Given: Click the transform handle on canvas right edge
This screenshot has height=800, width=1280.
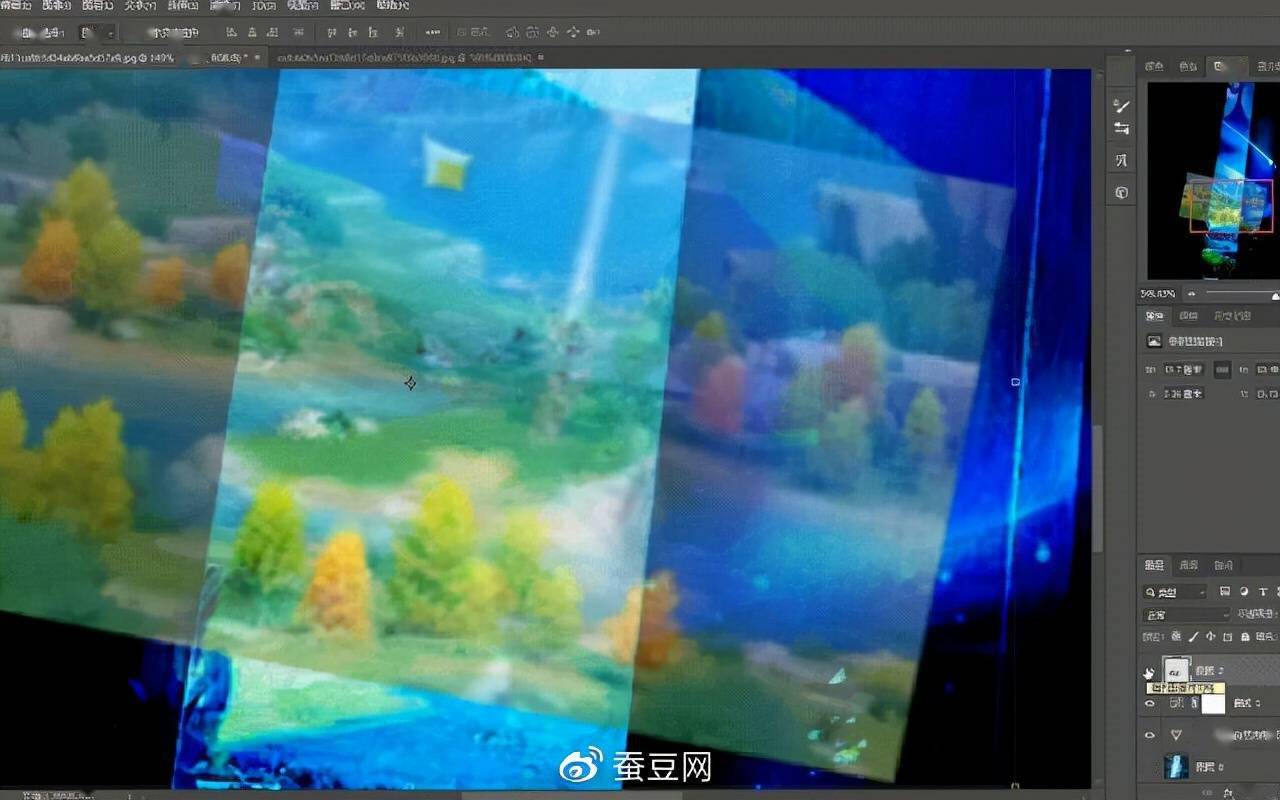Looking at the screenshot, I should [1016, 382].
